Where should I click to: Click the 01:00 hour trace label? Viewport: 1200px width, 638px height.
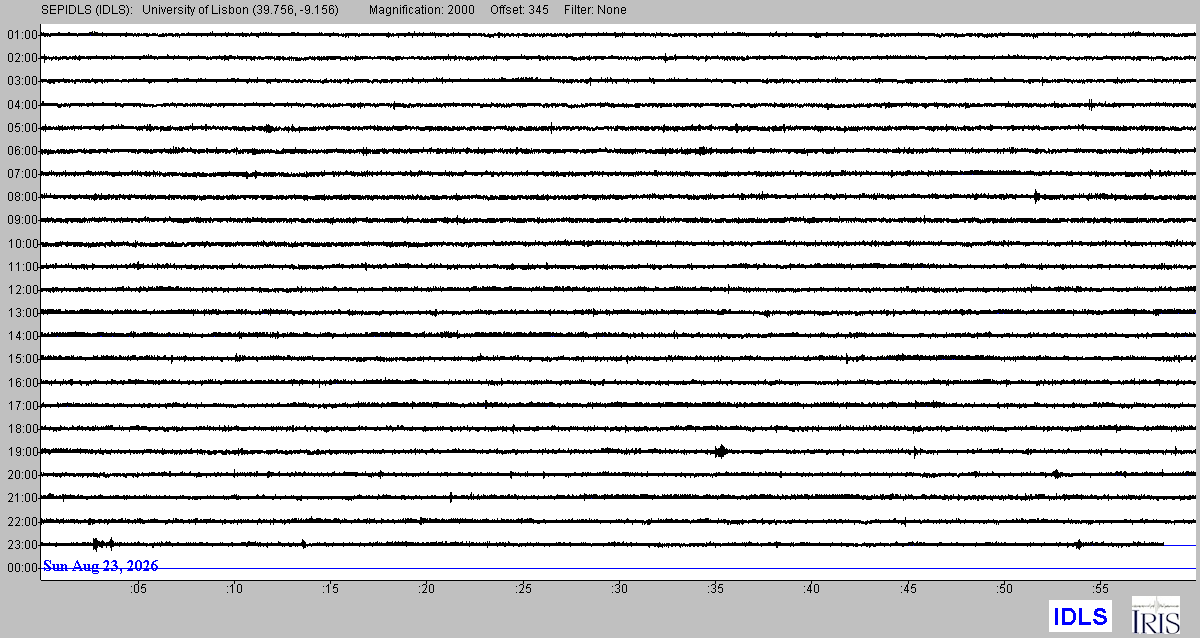(x=22, y=35)
